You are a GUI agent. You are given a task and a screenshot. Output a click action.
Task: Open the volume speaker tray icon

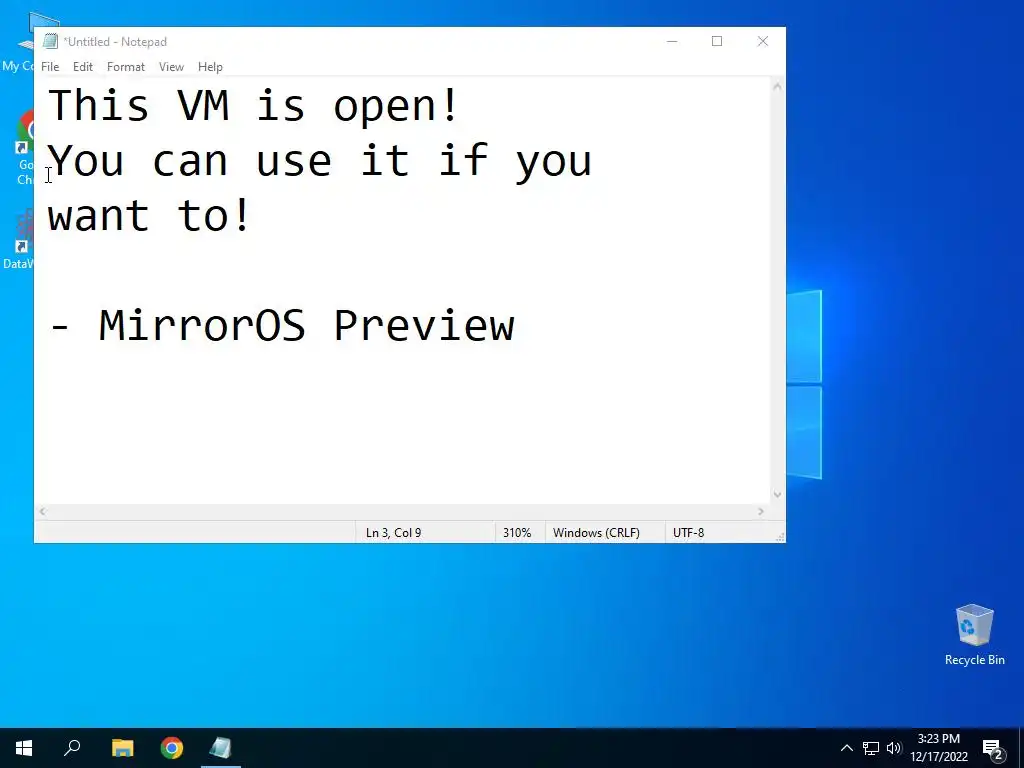tap(894, 748)
